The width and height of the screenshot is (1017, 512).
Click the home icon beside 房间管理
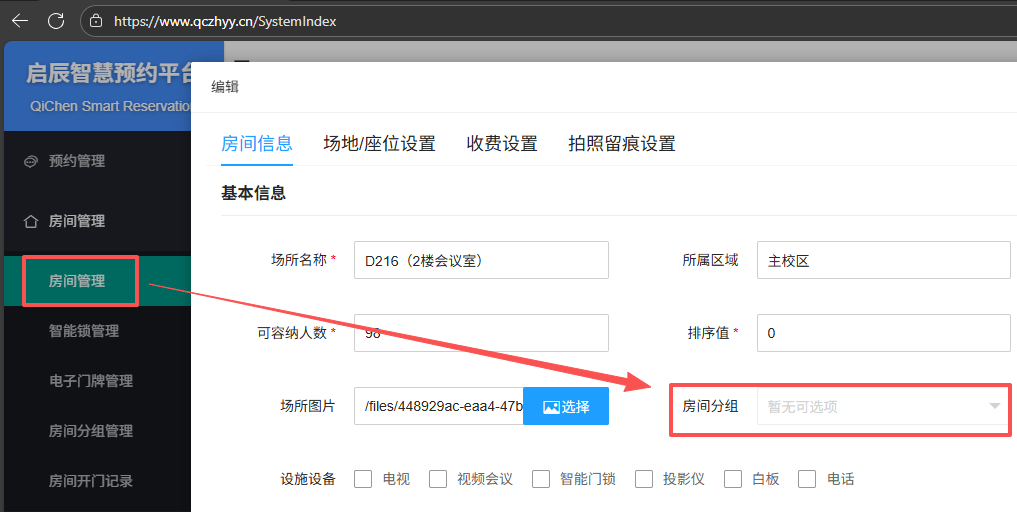click(31, 221)
